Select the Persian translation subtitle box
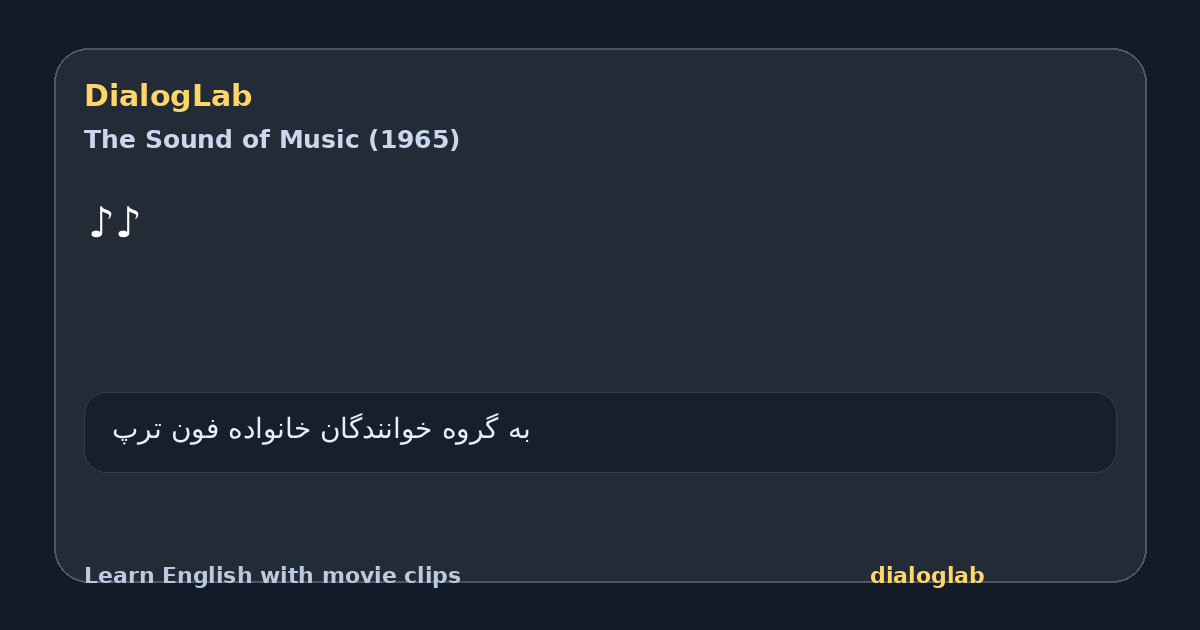The width and height of the screenshot is (1200, 630). click(600, 432)
